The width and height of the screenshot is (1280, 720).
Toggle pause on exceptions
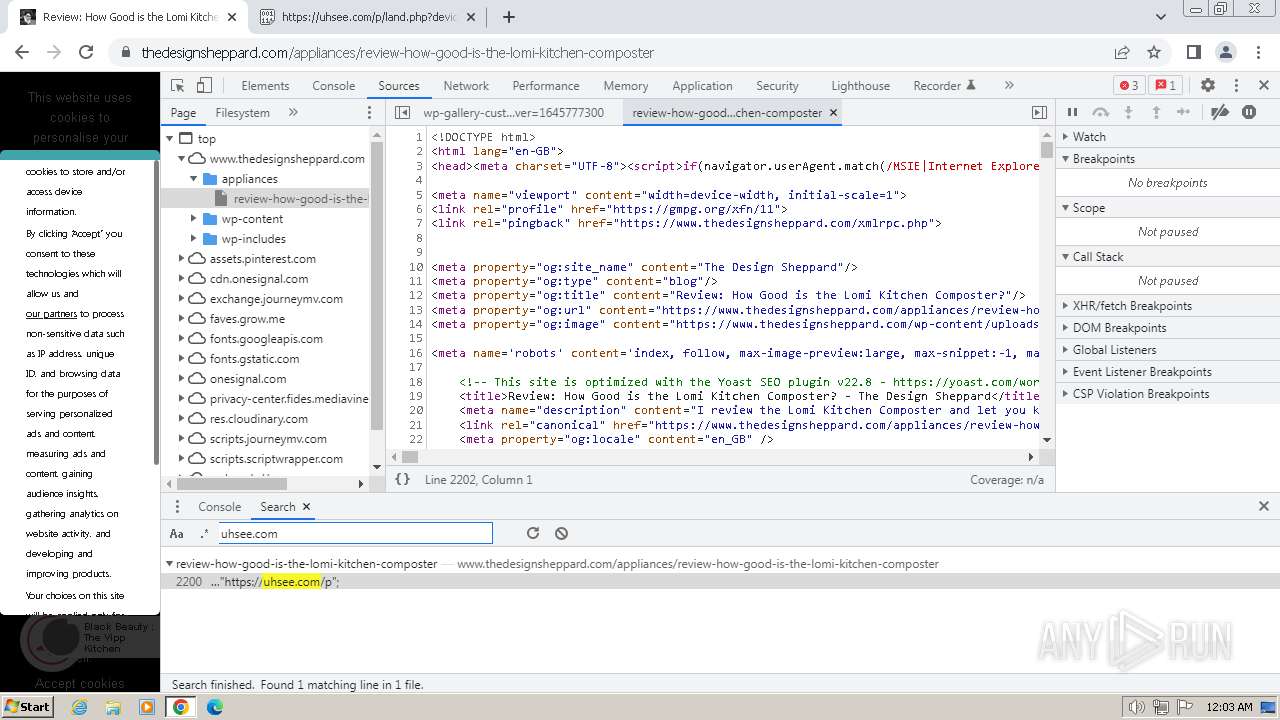click(x=1249, y=113)
